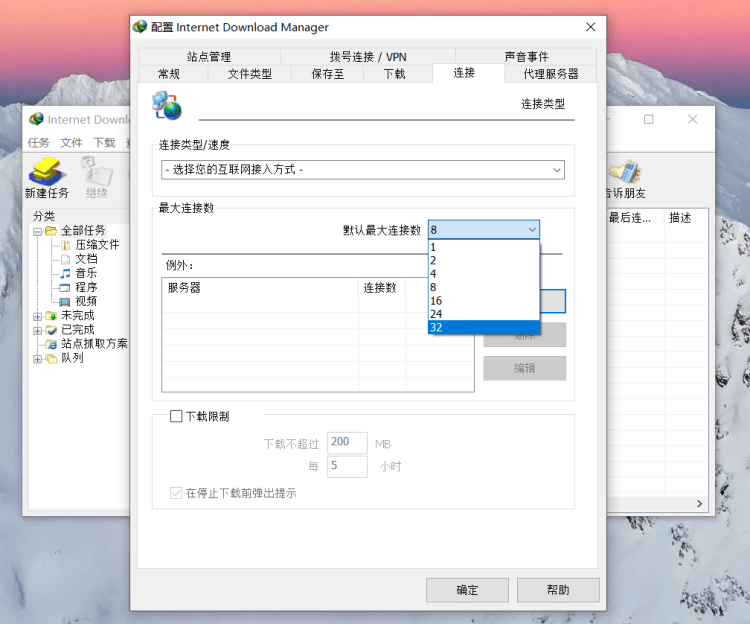Maximize the main IDM window

click(x=649, y=119)
